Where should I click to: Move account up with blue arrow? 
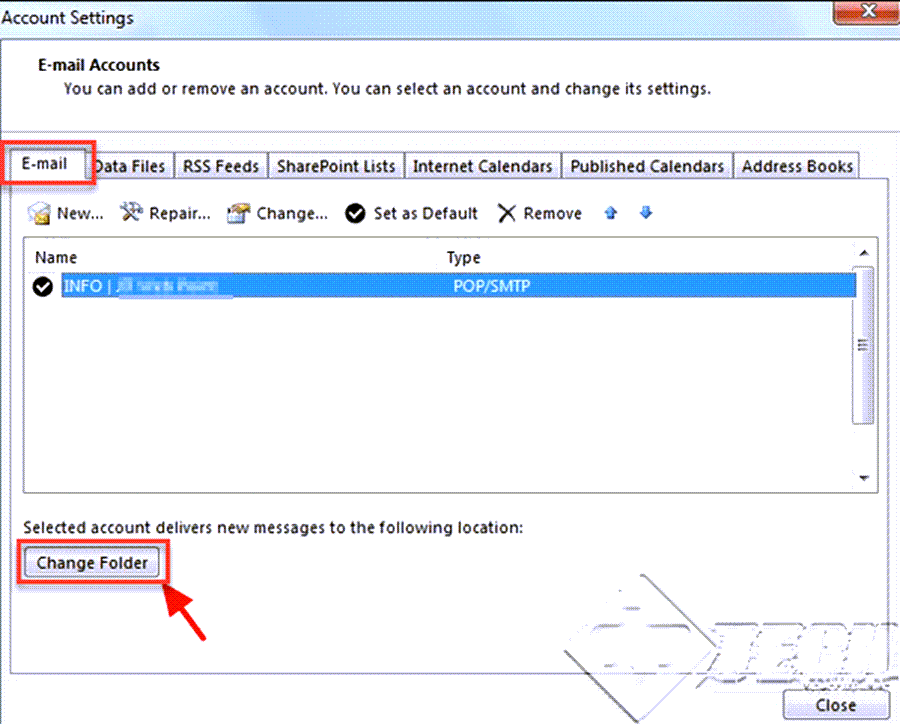[611, 213]
